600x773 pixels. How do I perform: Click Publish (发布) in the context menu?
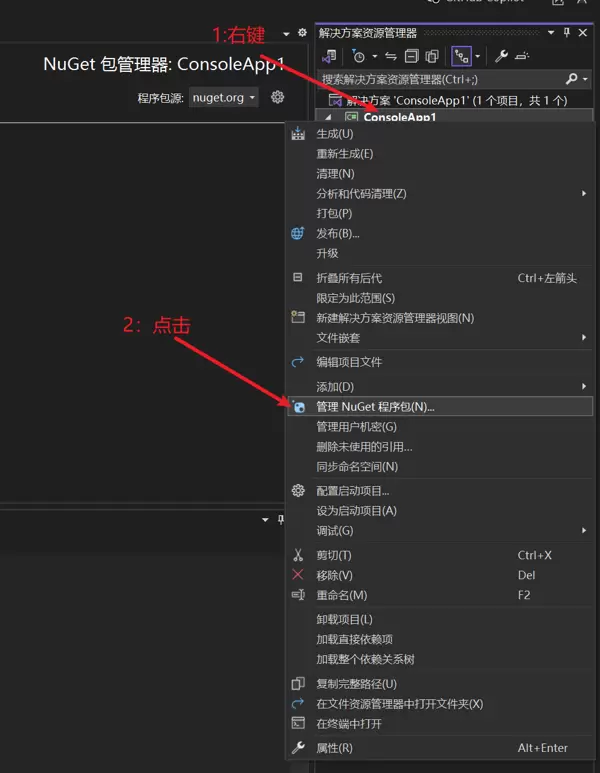click(x=337, y=233)
